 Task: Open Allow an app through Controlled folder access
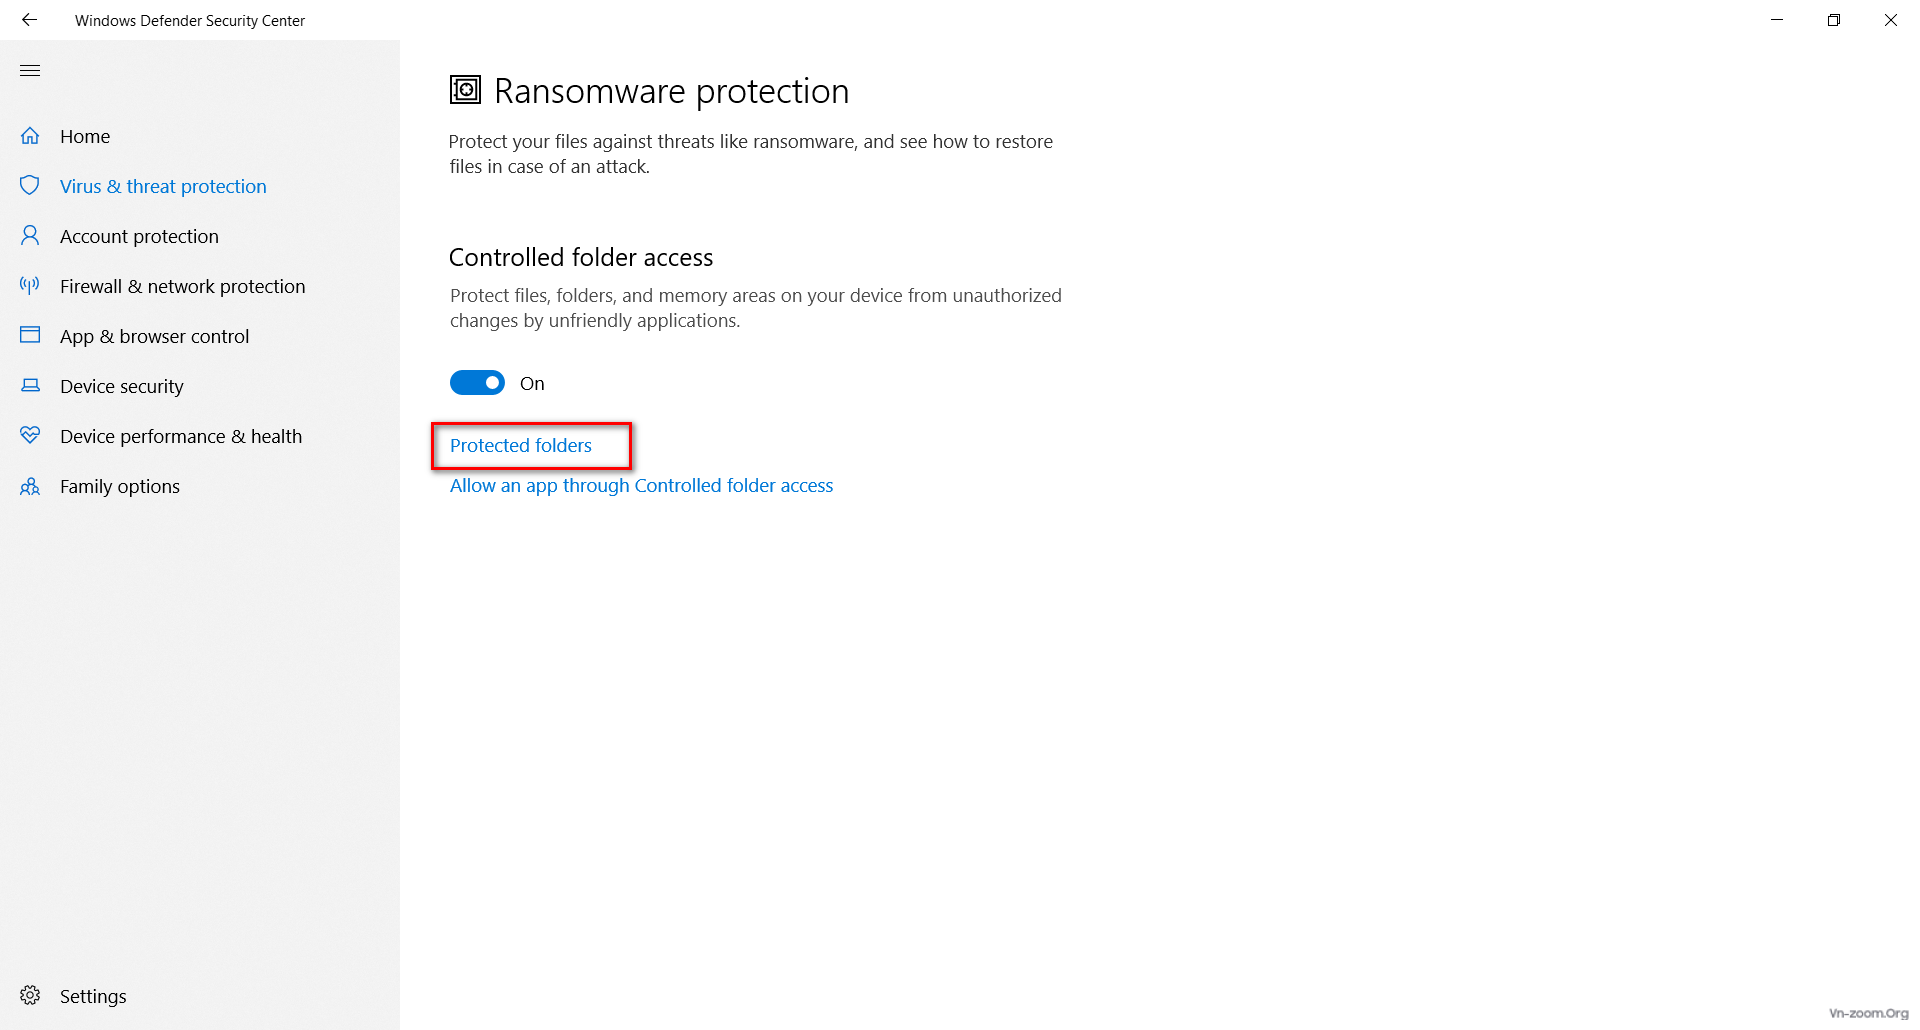point(641,485)
